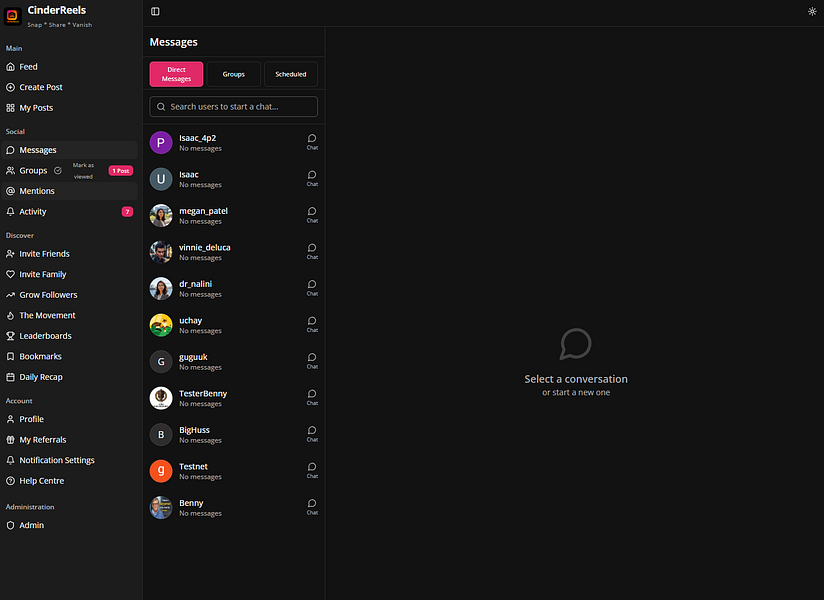Select the megan_patel username text

203,211
